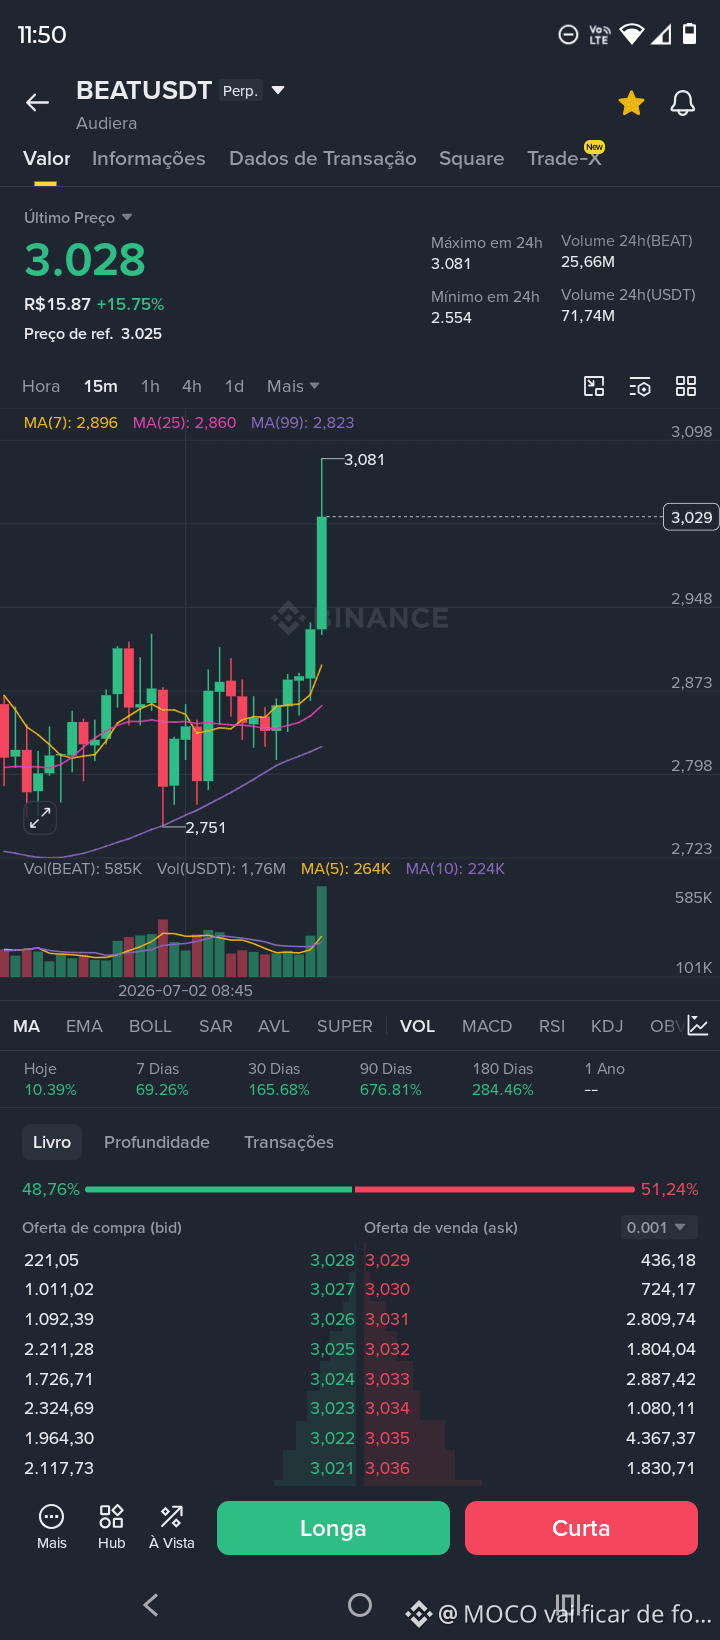The height and width of the screenshot is (1640, 720).
Task: Enable the AVL indicator
Action: 274,1026
